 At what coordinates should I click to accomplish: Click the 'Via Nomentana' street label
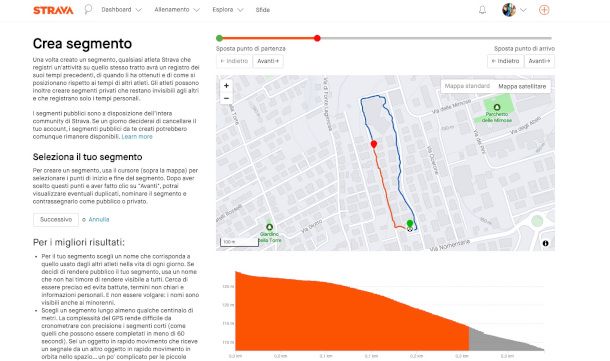point(450,245)
